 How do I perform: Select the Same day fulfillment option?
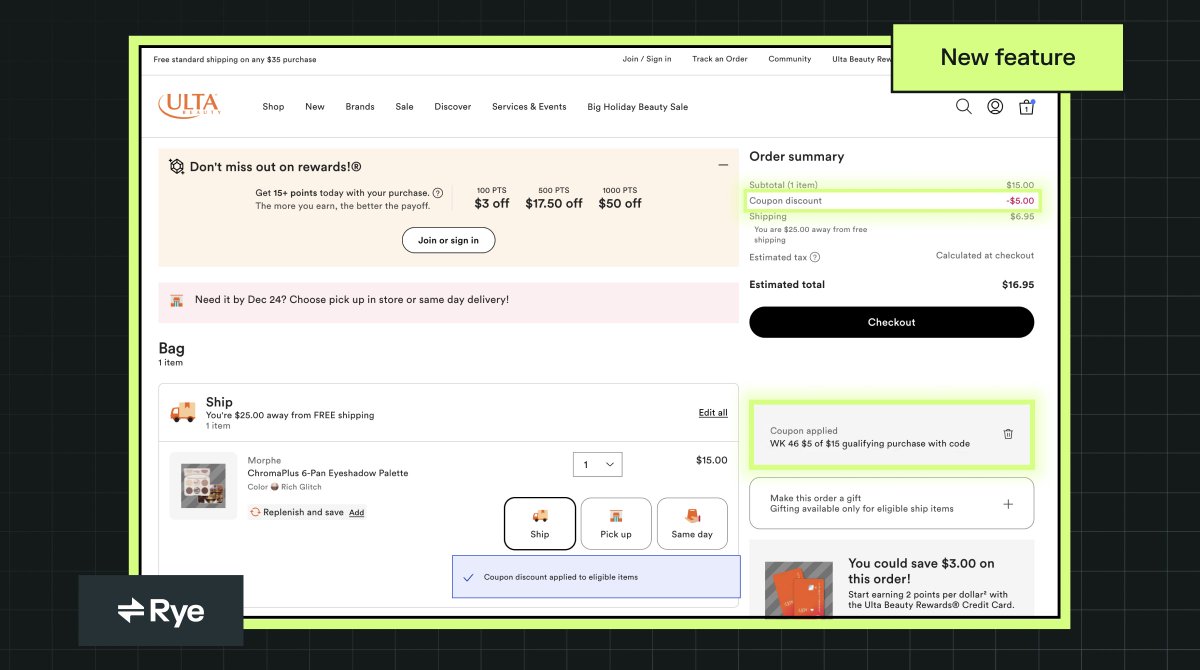tap(692, 523)
